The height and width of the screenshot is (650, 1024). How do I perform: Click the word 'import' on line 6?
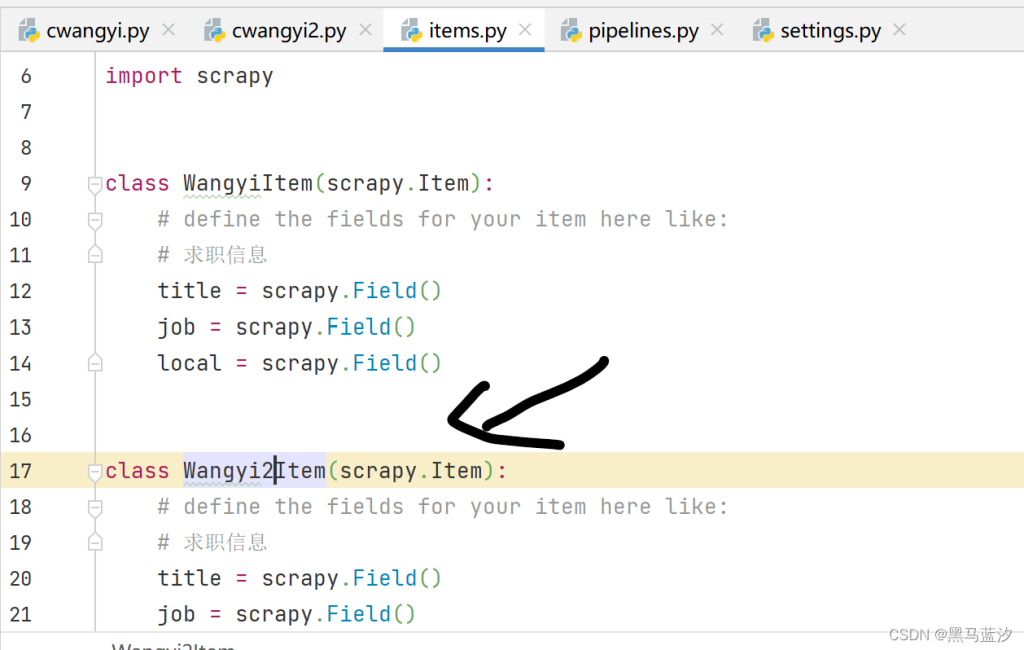click(x=144, y=76)
